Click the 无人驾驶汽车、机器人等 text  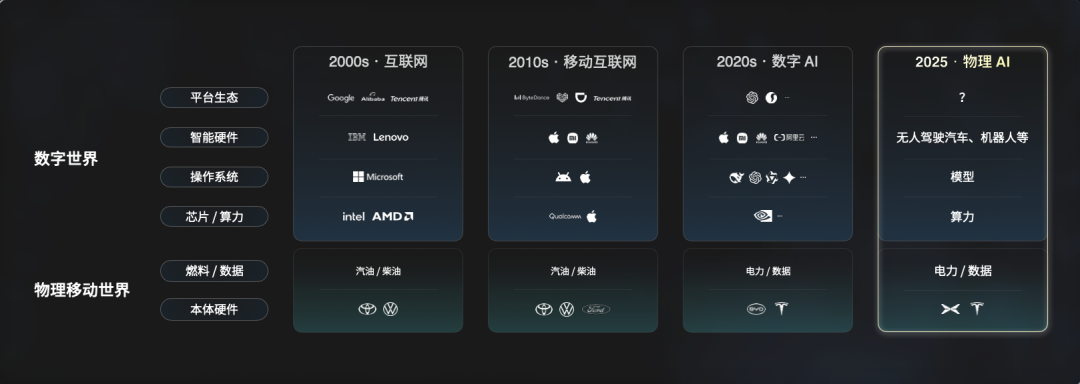[x=962, y=138]
